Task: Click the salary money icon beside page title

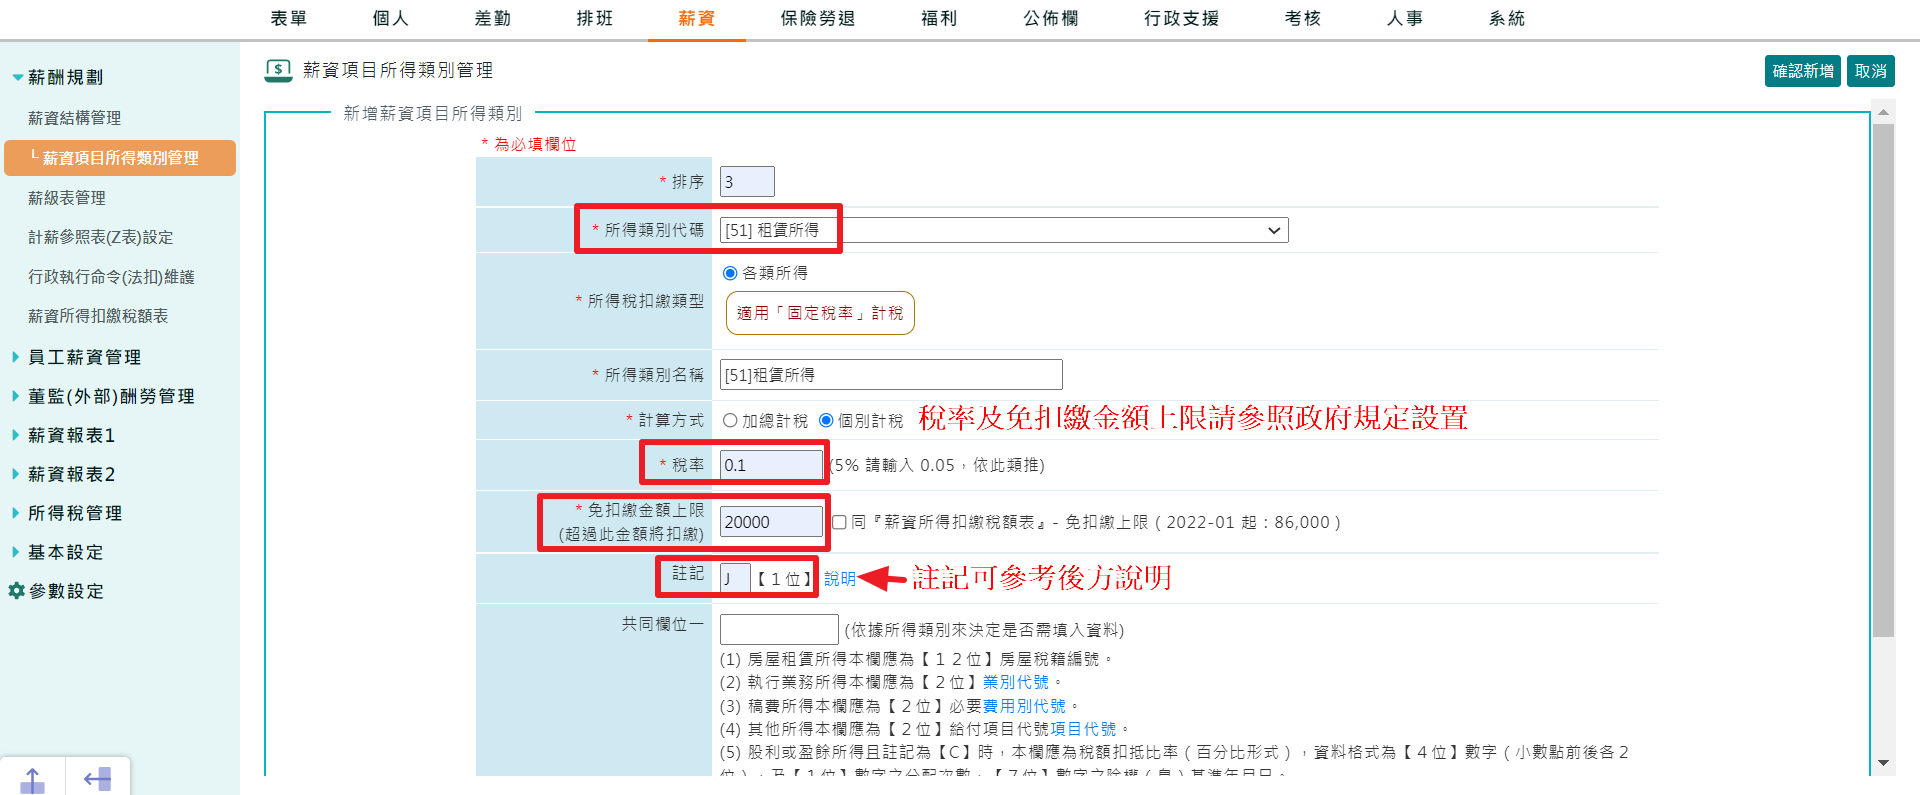Action: point(278,70)
